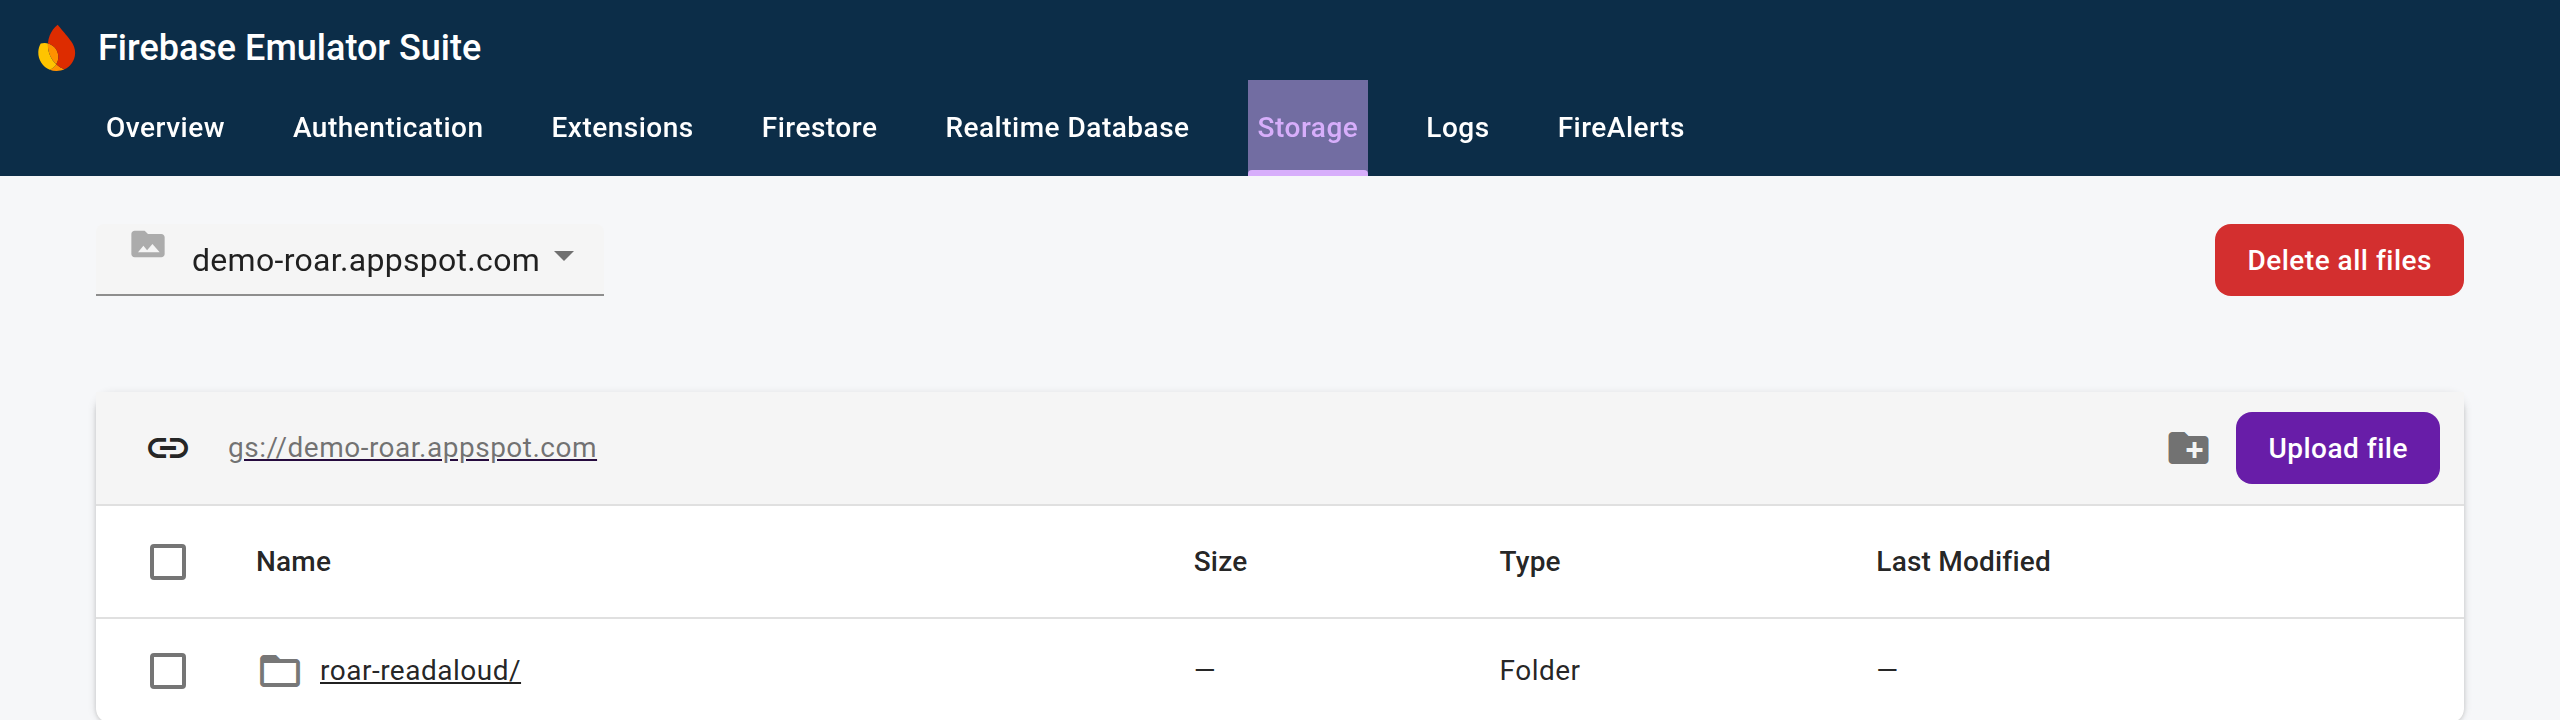
Task: Switch to the Realtime Database tab
Action: (x=1067, y=128)
